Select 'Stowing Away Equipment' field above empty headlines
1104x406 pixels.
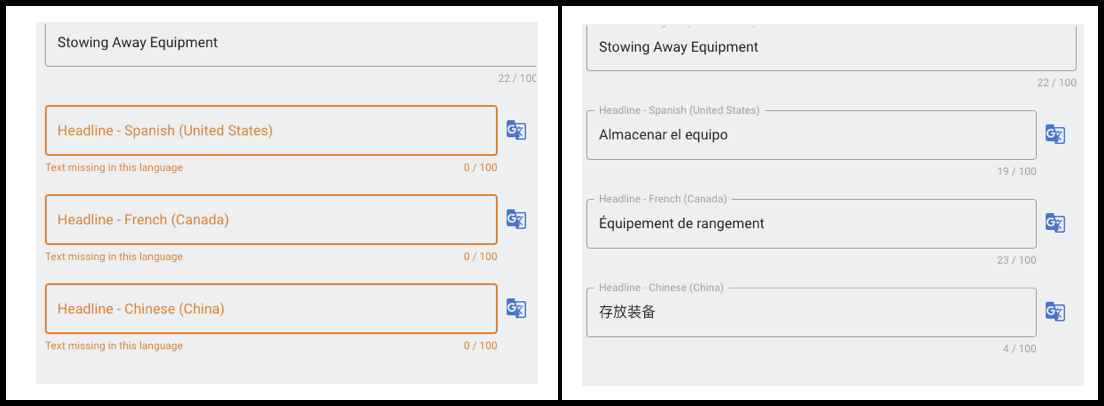290,43
